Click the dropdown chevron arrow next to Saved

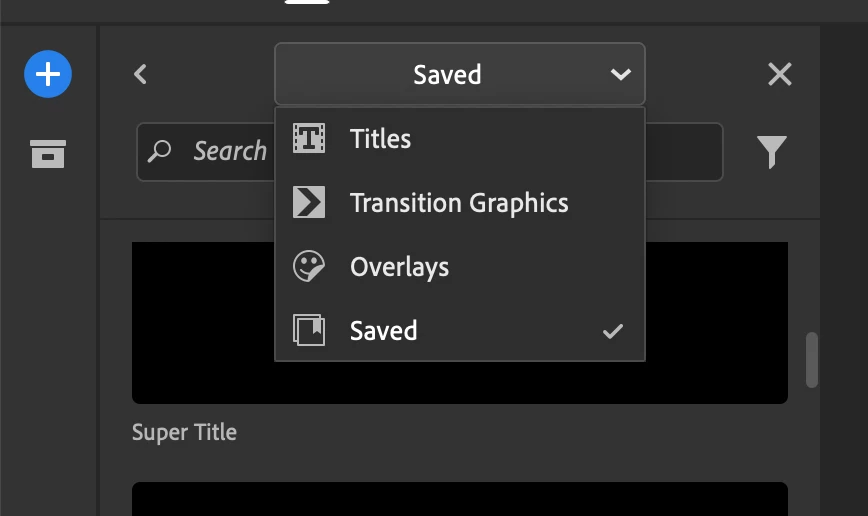point(621,74)
